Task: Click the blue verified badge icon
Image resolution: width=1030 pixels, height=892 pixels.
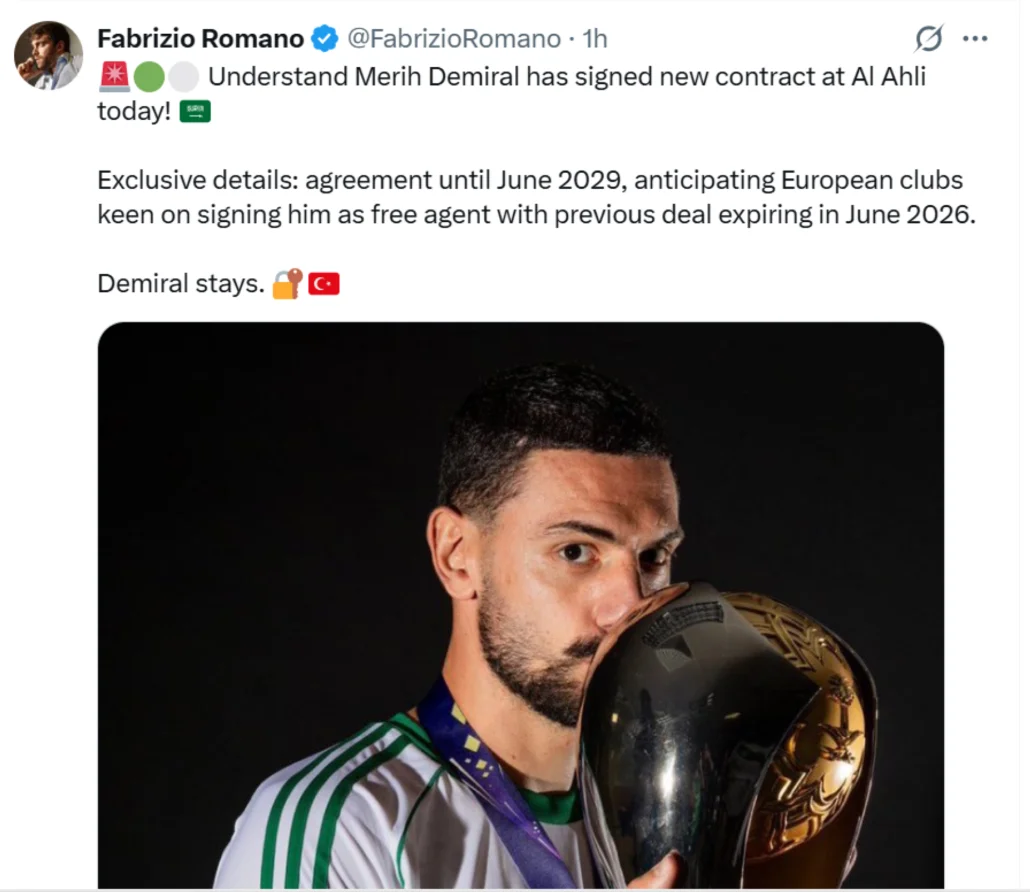Action: [x=324, y=39]
